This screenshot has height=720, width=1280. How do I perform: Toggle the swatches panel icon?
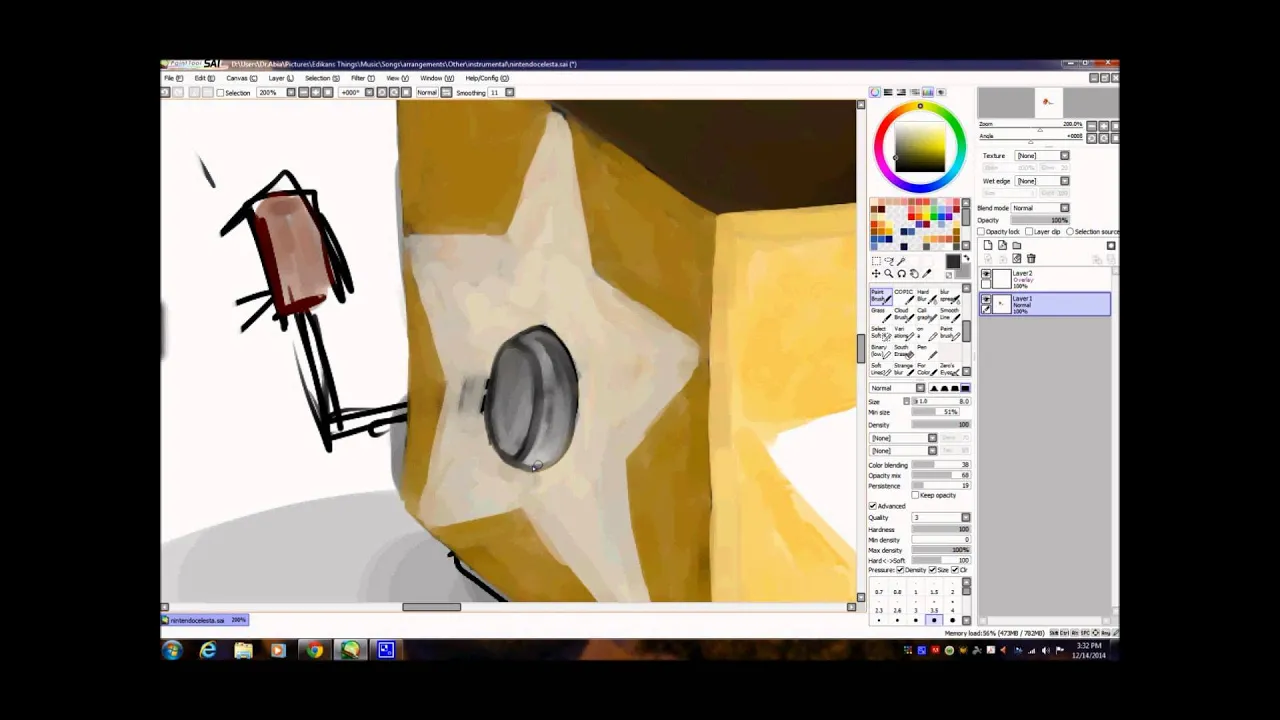pos(927,92)
